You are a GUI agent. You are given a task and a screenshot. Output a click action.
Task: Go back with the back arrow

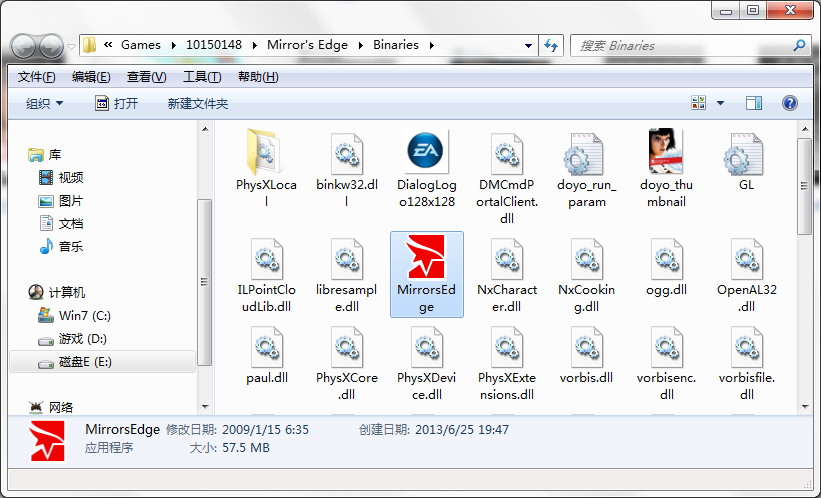coord(23,46)
